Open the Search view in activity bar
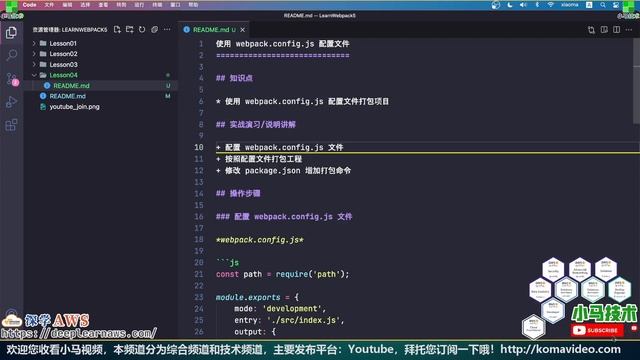 point(11,55)
